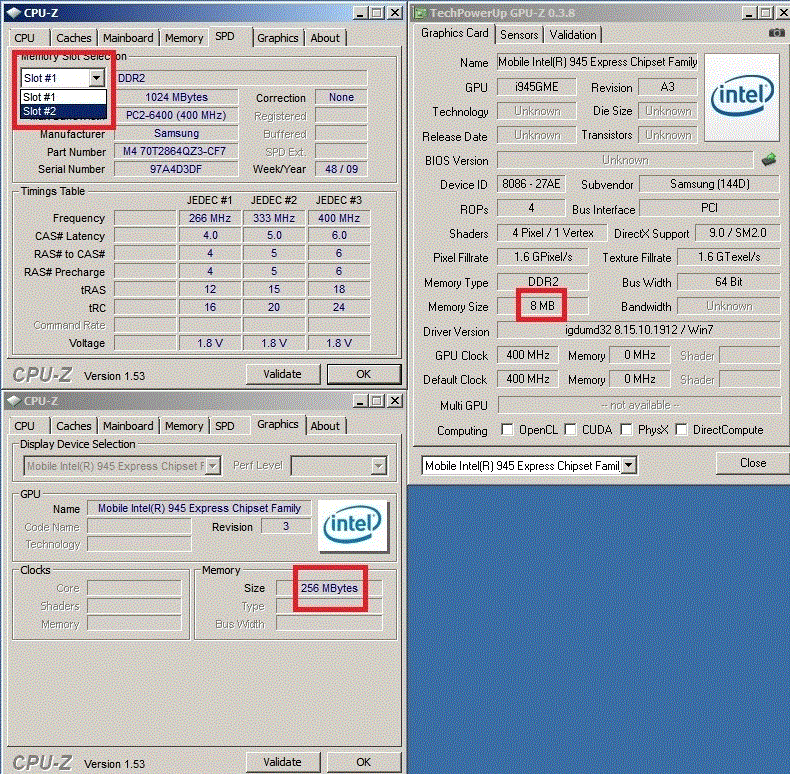The height and width of the screenshot is (774, 790).
Task: Click Validate in the bottom CPU-Z window
Action: click(x=282, y=762)
